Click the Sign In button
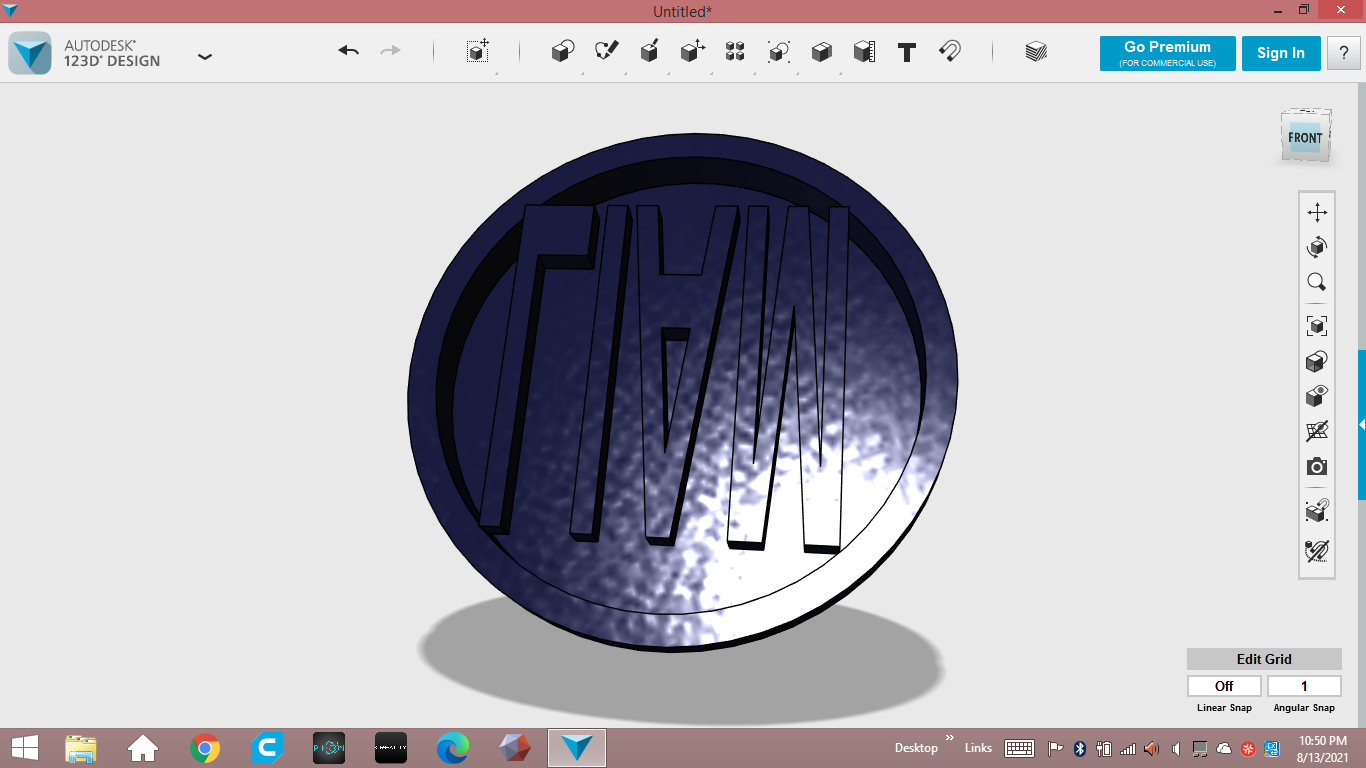The image size is (1366, 768). click(x=1281, y=53)
